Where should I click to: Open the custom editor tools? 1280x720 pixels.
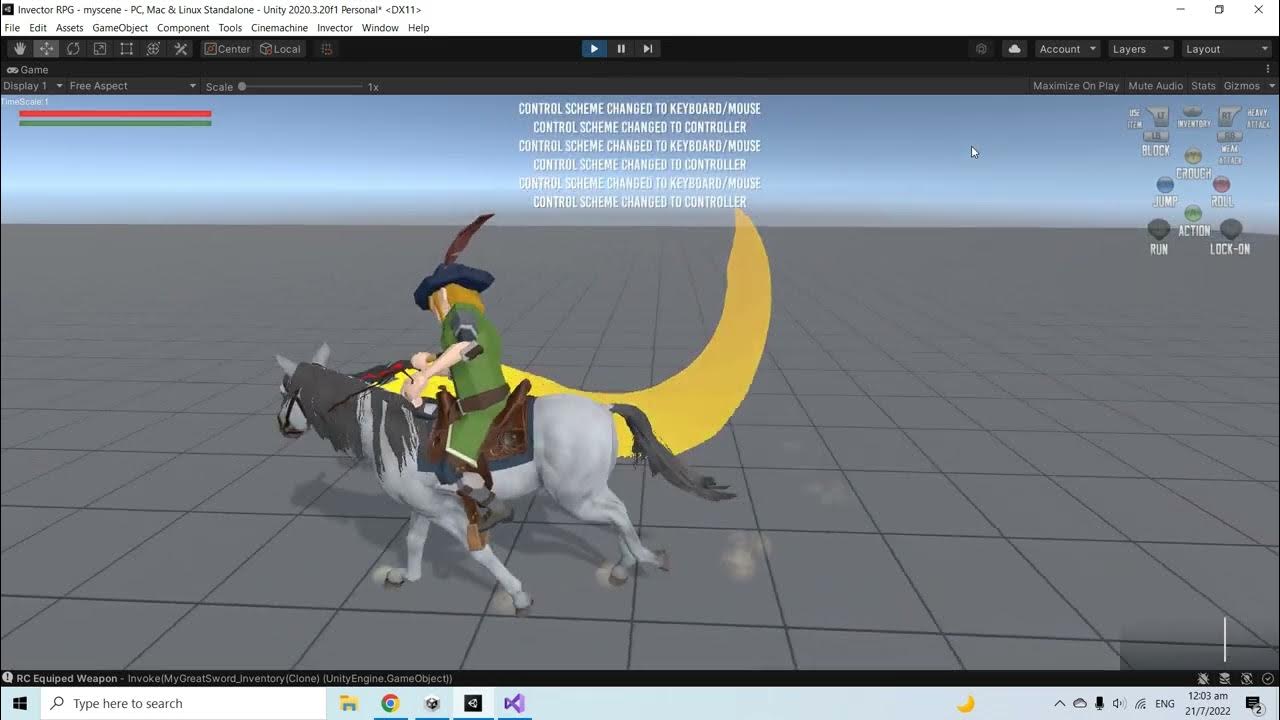181,49
